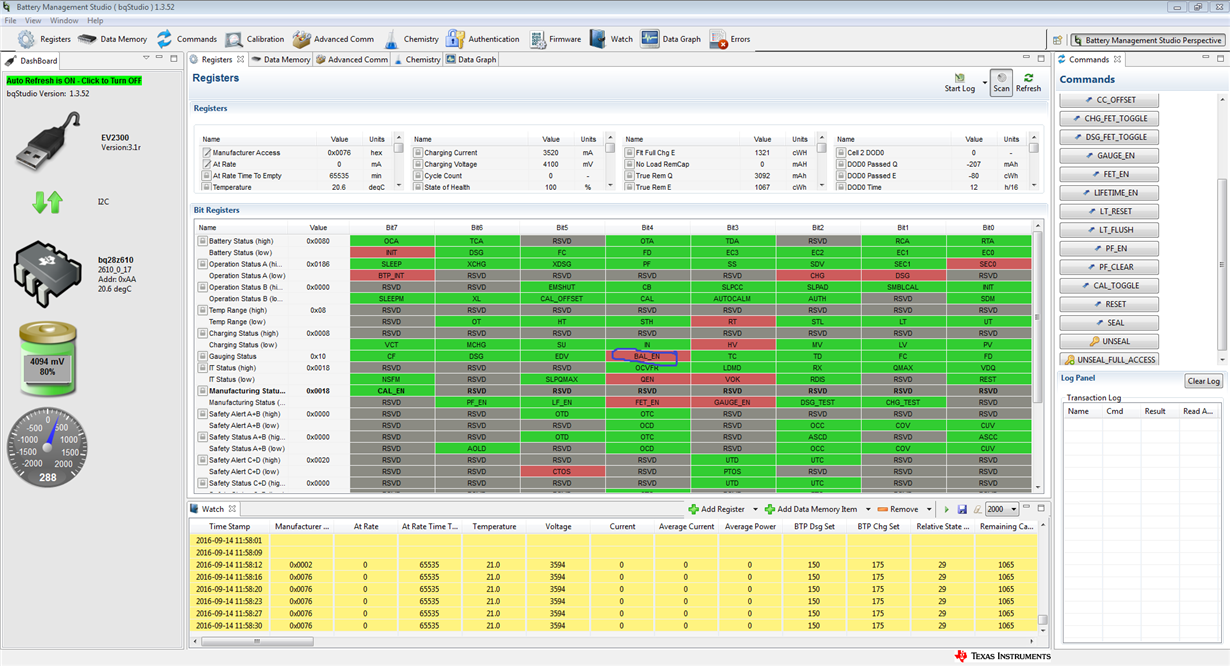This screenshot has height=666, width=1230.
Task: Click the Commands panel vertical scrollbar
Action: point(1221,265)
